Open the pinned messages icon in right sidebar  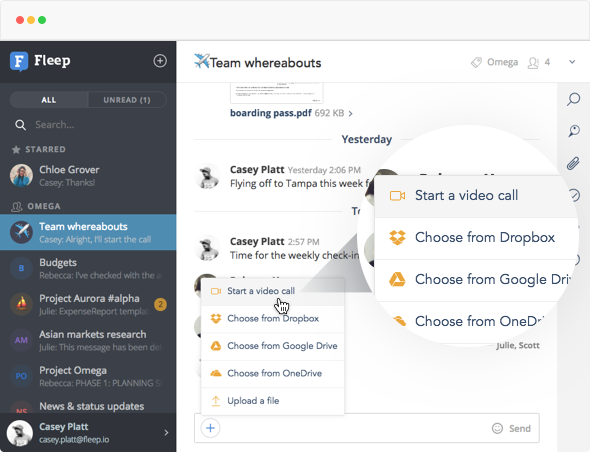(573, 131)
